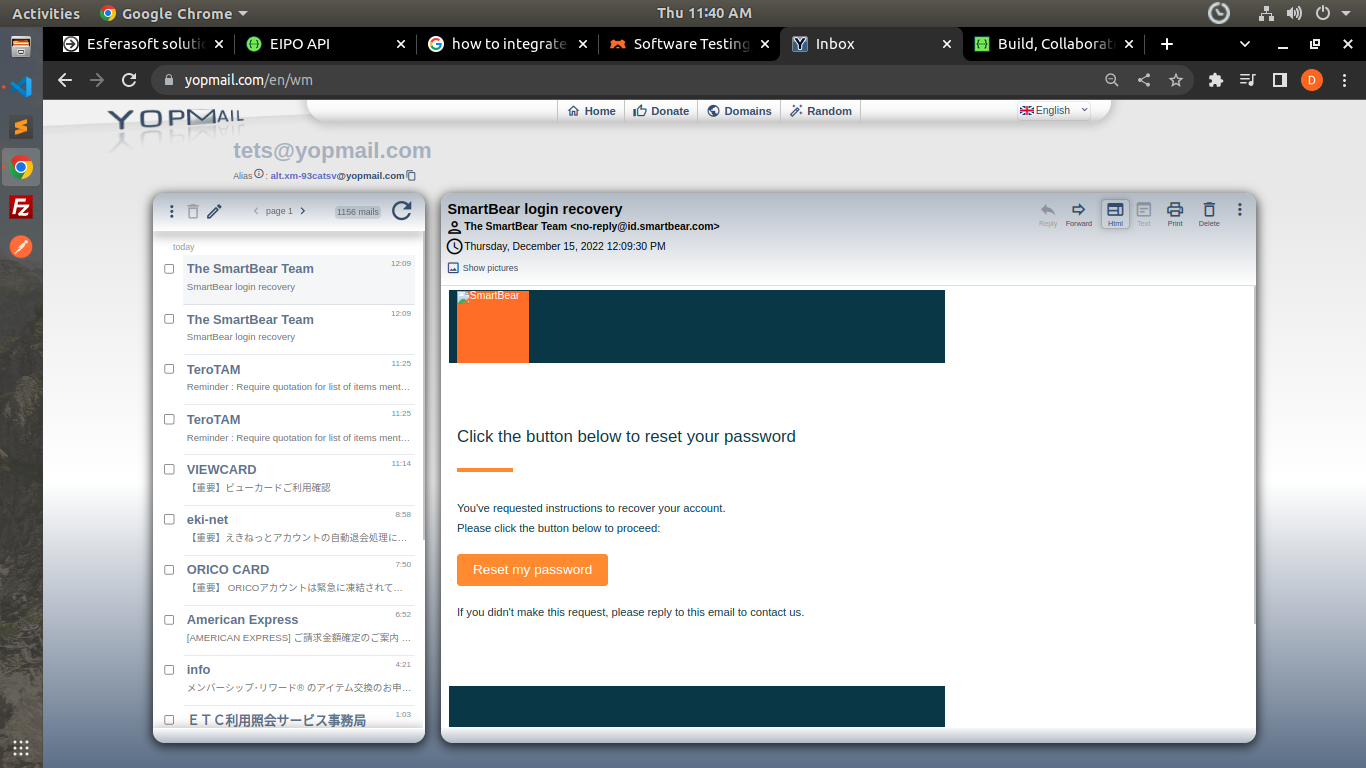Print the open SmartBear email
Viewport: 1366px width, 768px height.
coord(1175,213)
